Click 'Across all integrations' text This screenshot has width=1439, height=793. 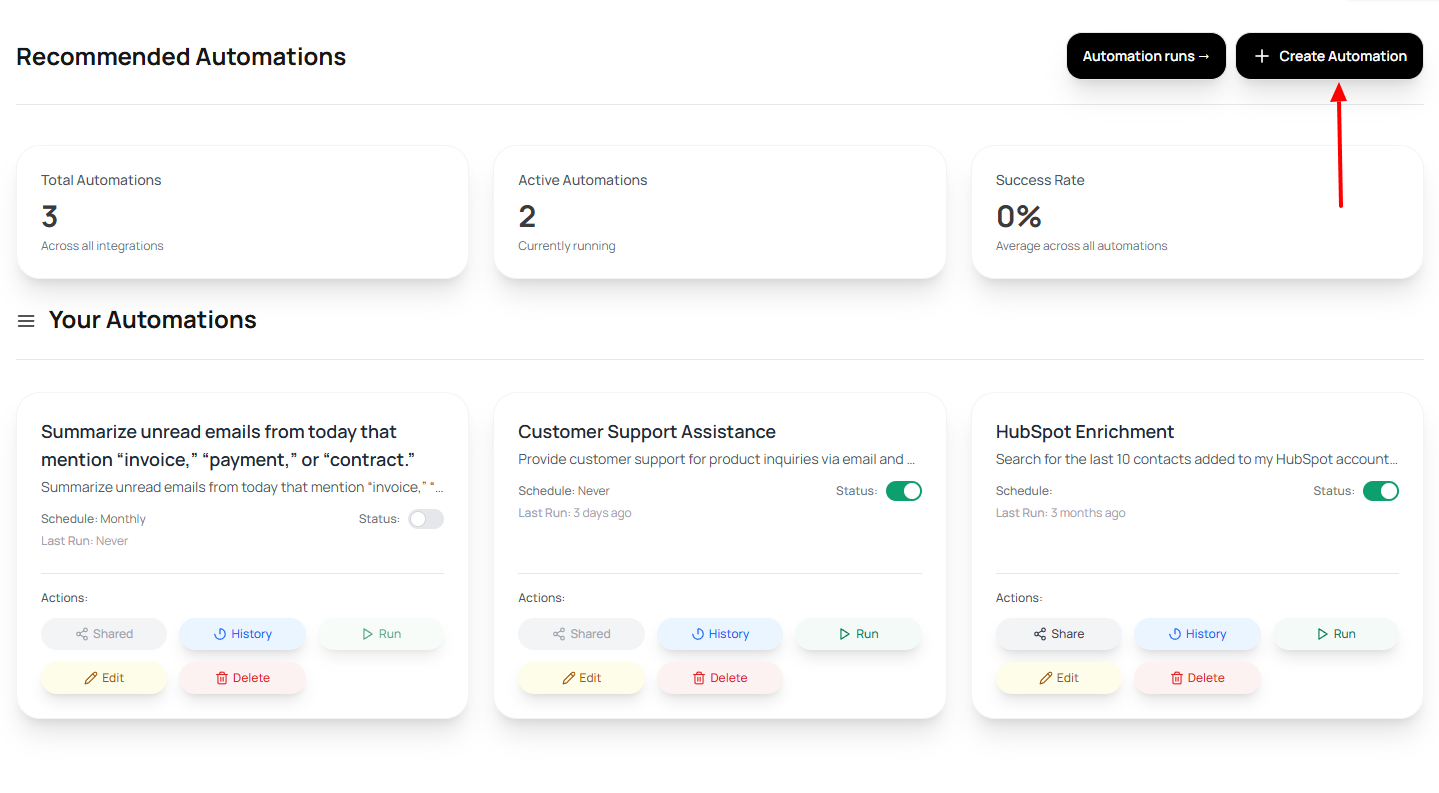click(102, 246)
